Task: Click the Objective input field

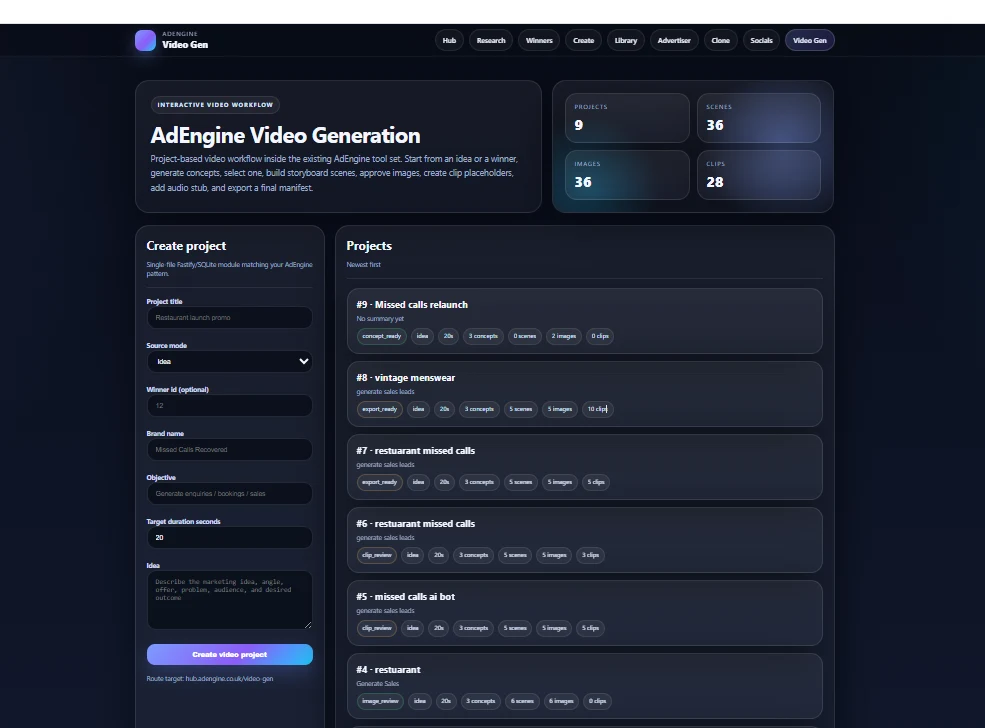Action: click(x=229, y=493)
